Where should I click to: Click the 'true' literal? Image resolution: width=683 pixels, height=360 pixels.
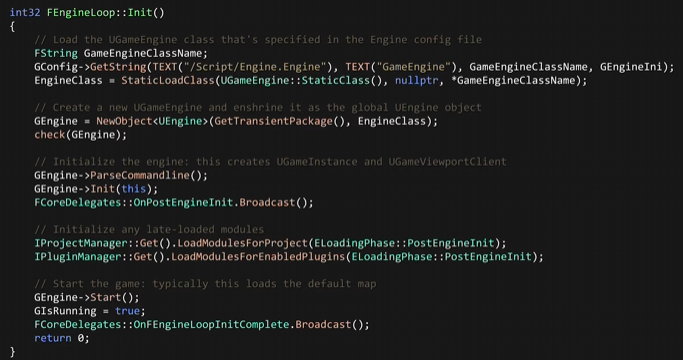[x=127, y=311]
